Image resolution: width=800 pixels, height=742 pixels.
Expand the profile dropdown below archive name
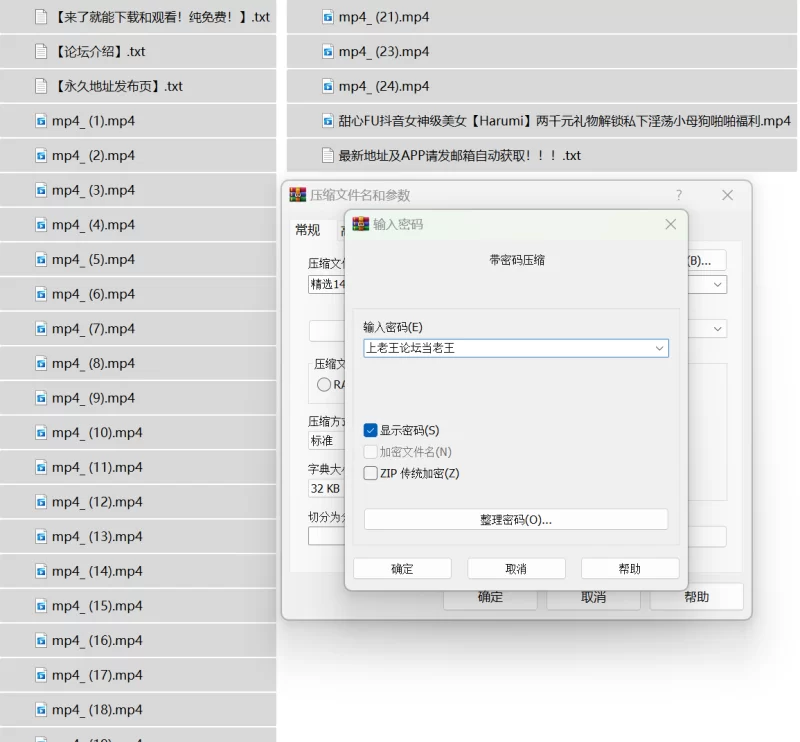(x=717, y=329)
